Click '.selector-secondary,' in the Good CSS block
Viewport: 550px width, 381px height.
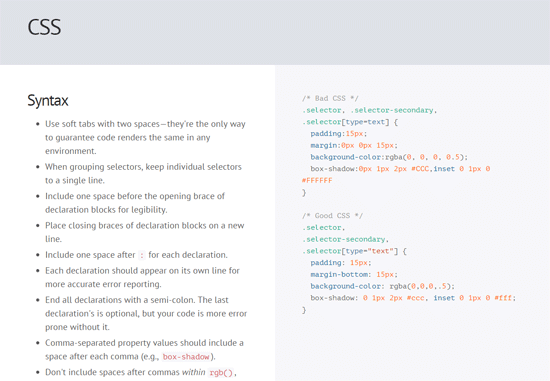click(345, 239)
